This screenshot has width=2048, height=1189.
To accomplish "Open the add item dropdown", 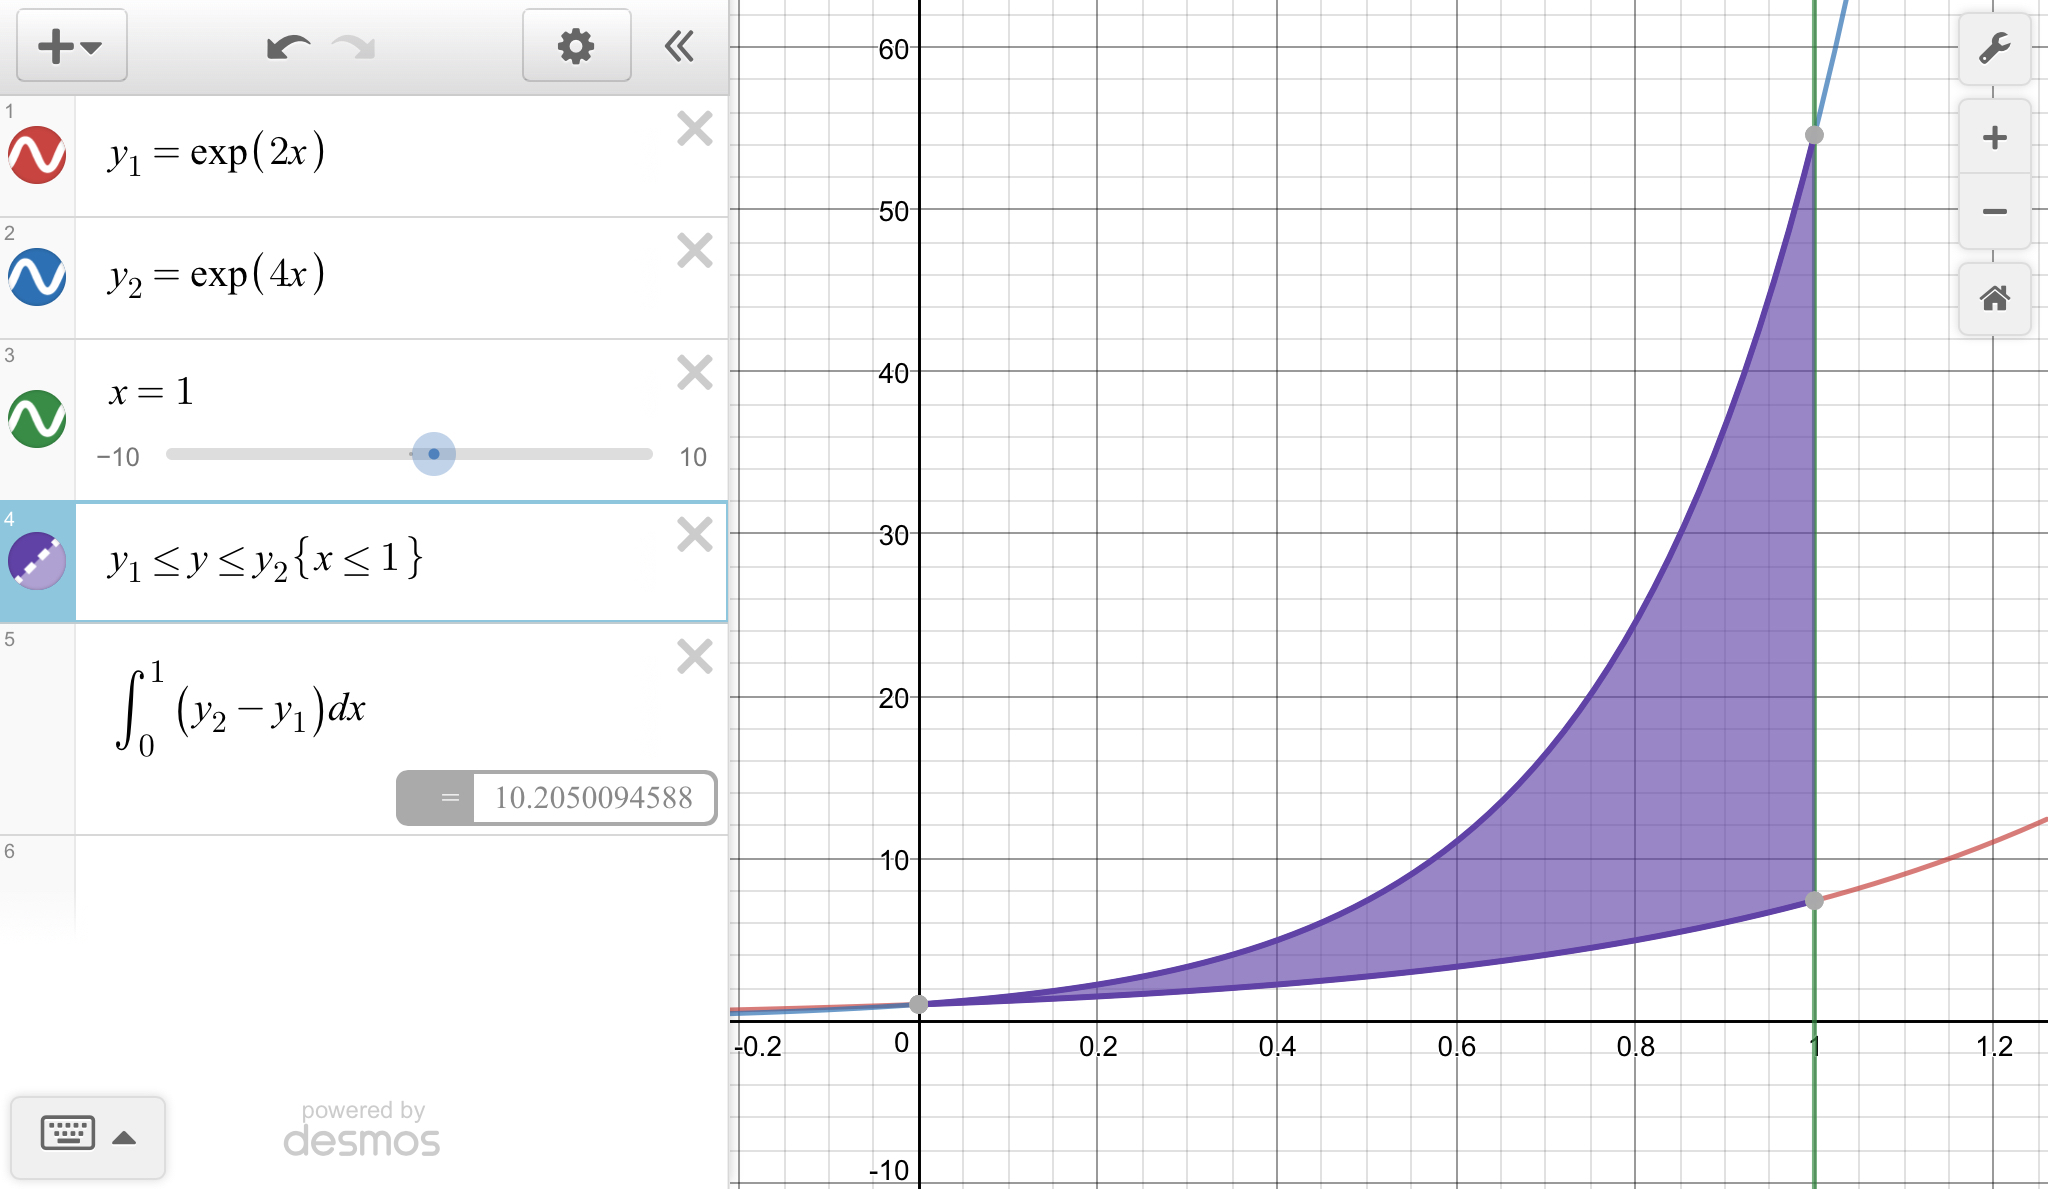I will pos(71,47).
